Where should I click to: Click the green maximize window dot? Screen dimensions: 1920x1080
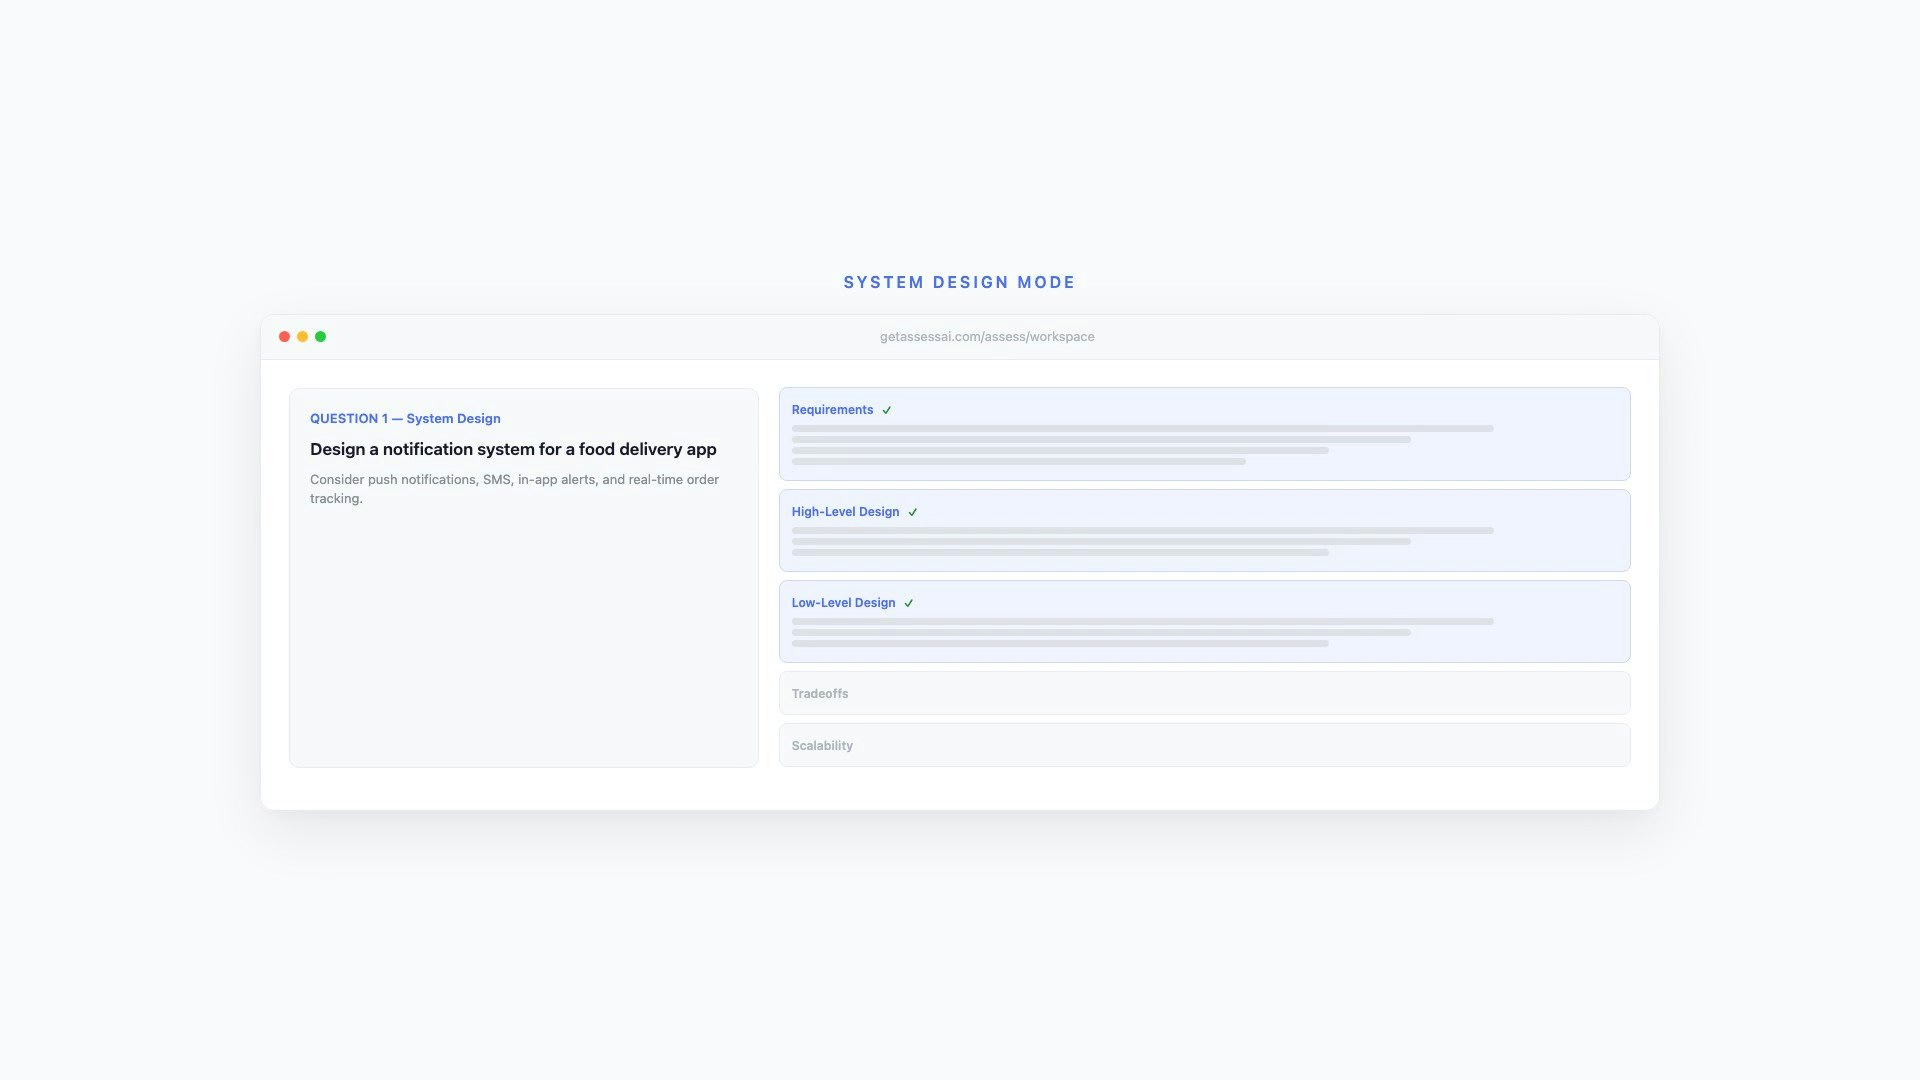click(x=320, y=337)
